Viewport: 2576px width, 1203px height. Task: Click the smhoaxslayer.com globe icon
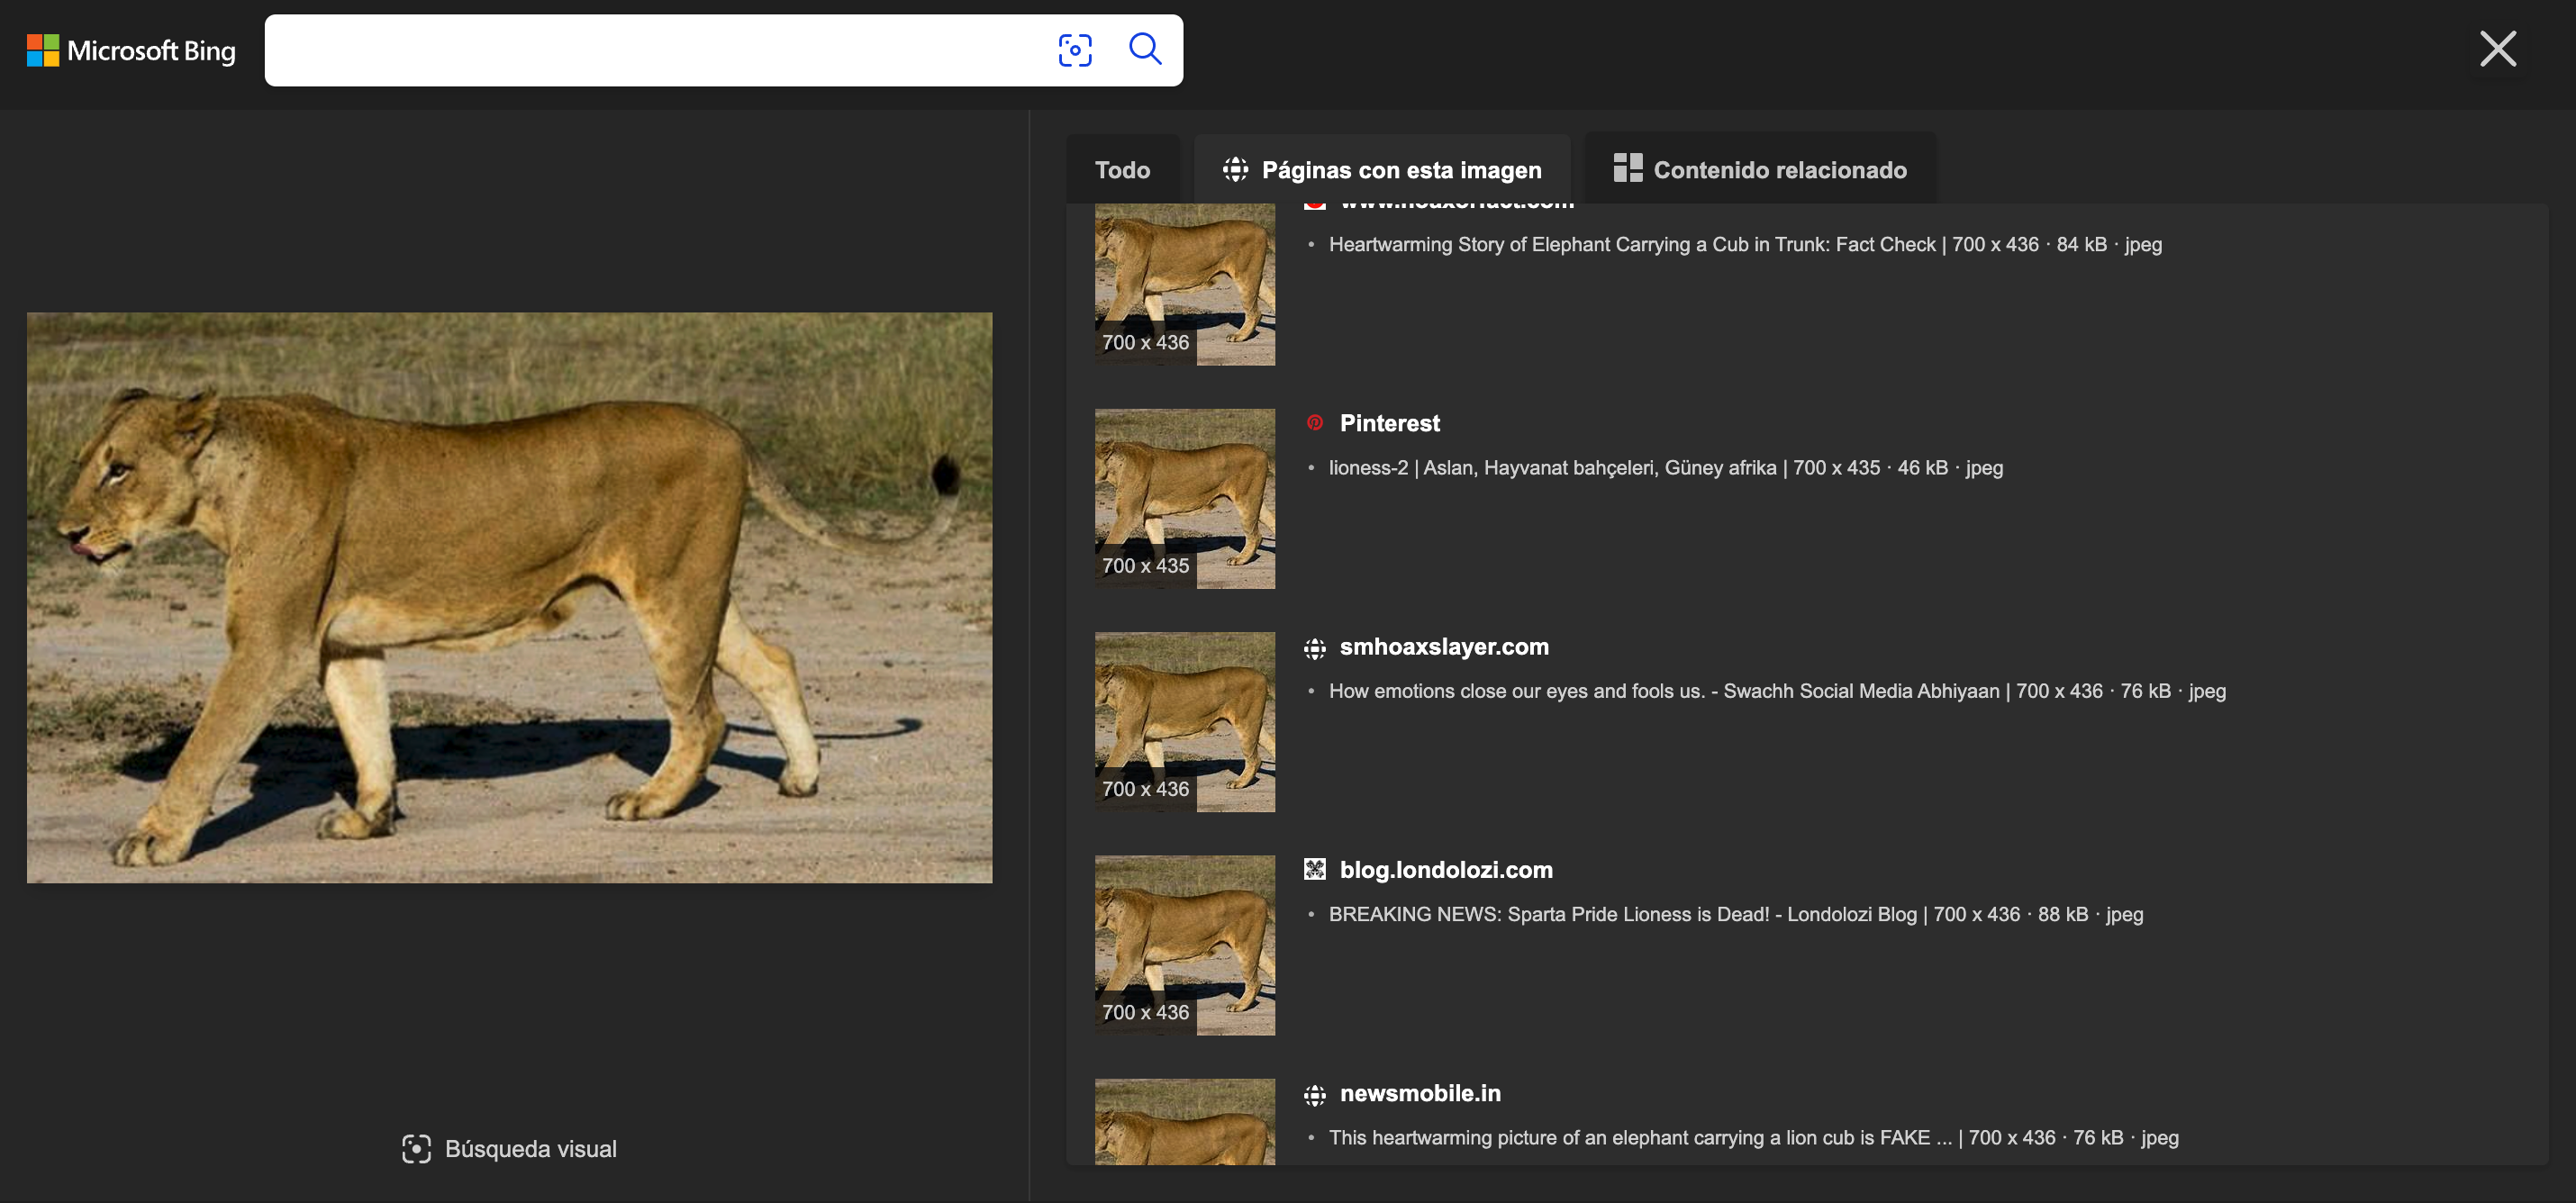(x=1314, y=648)
